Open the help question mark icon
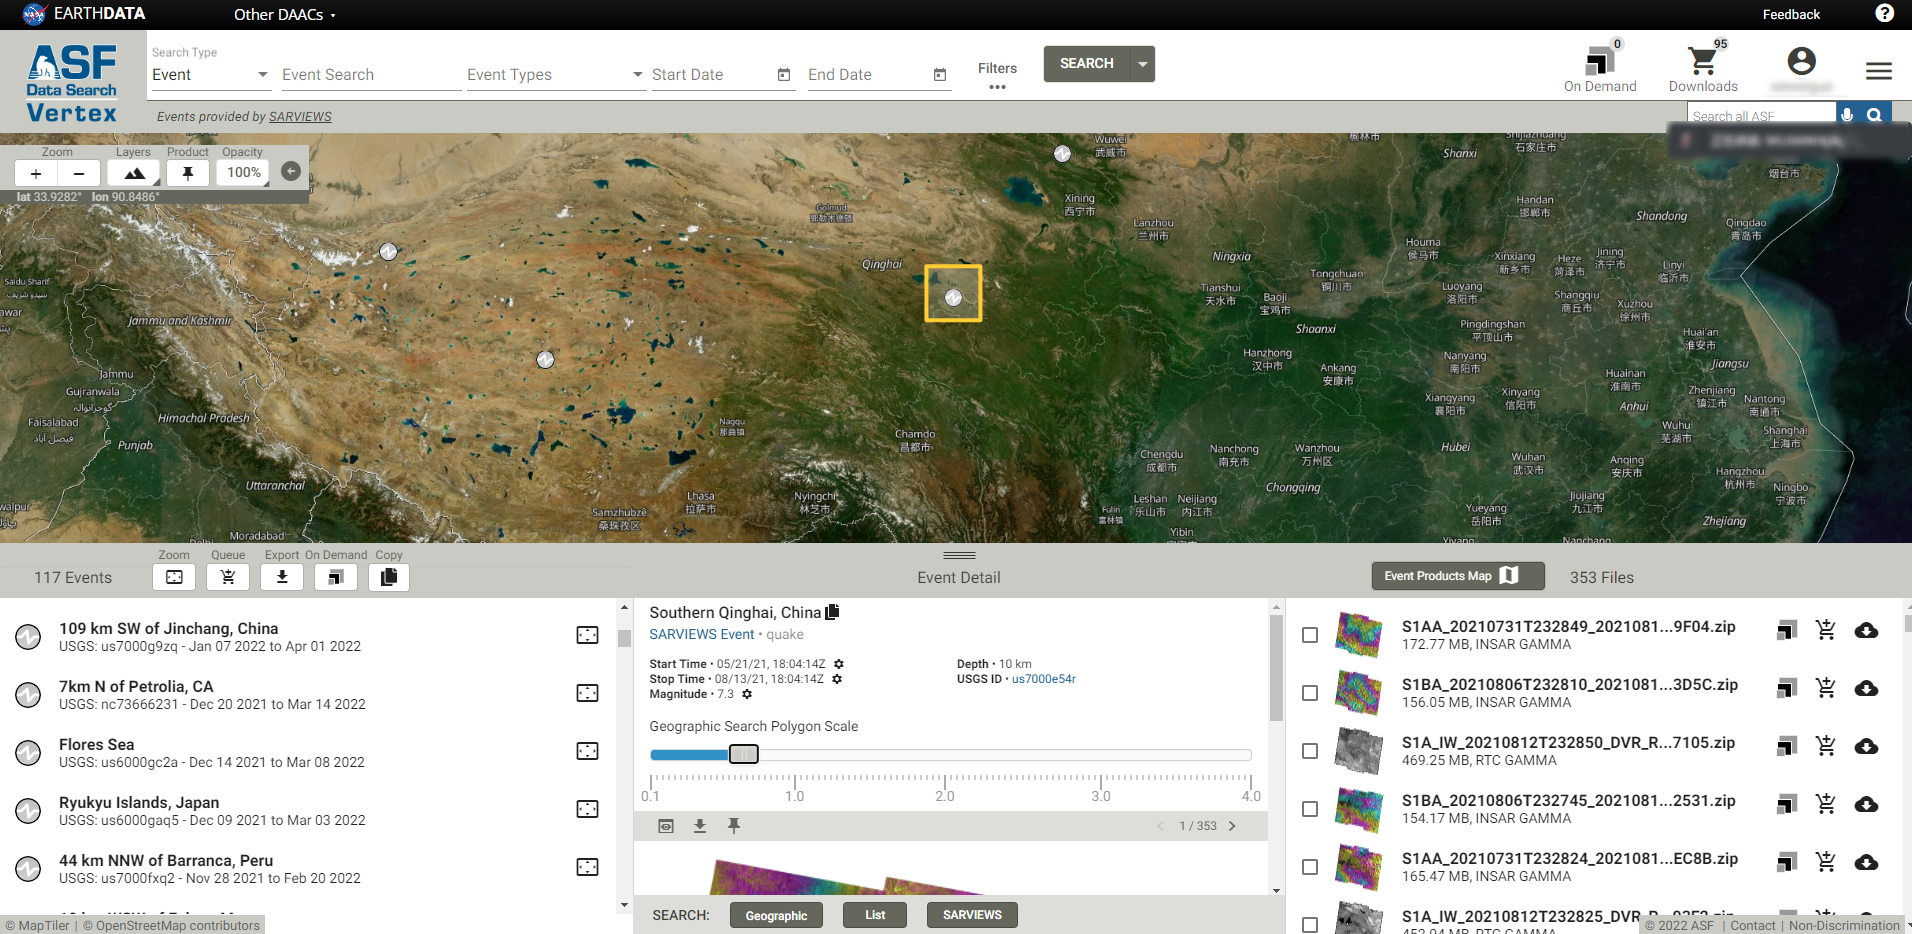Screen dimensions: 1912x934 [x=1885, y=13]
